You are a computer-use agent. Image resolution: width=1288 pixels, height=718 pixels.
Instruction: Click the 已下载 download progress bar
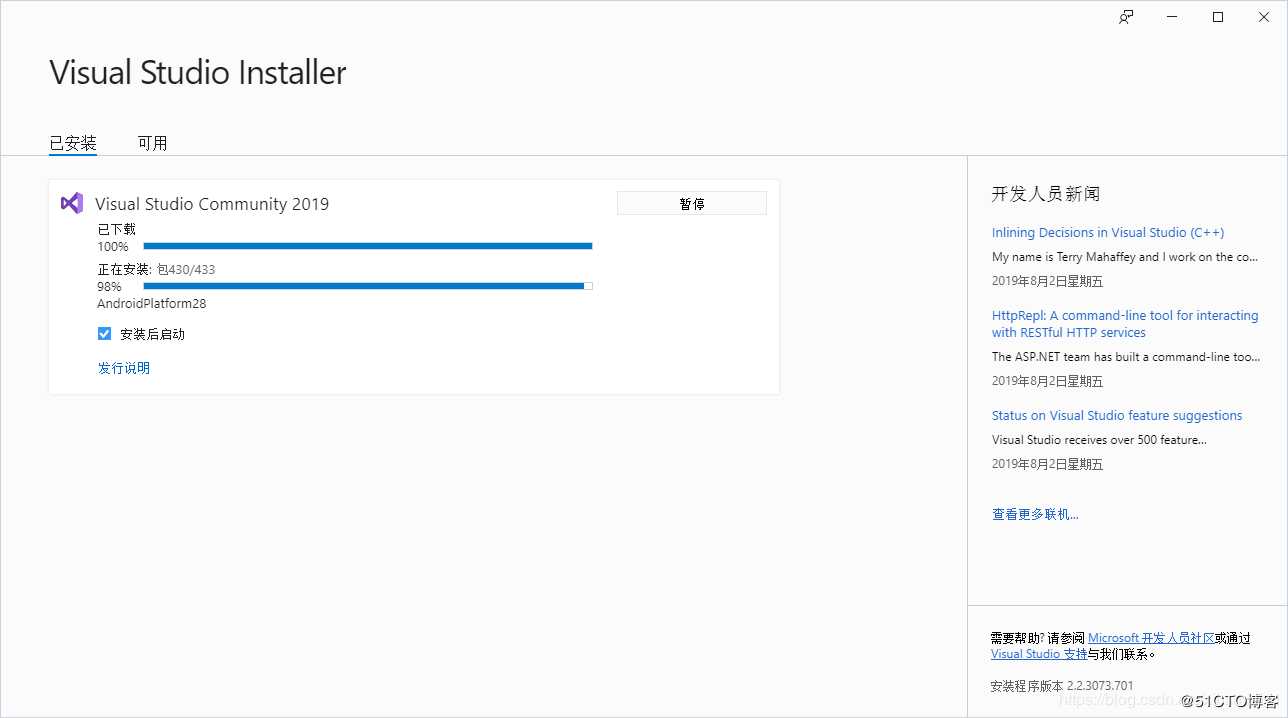pos(368,246)
